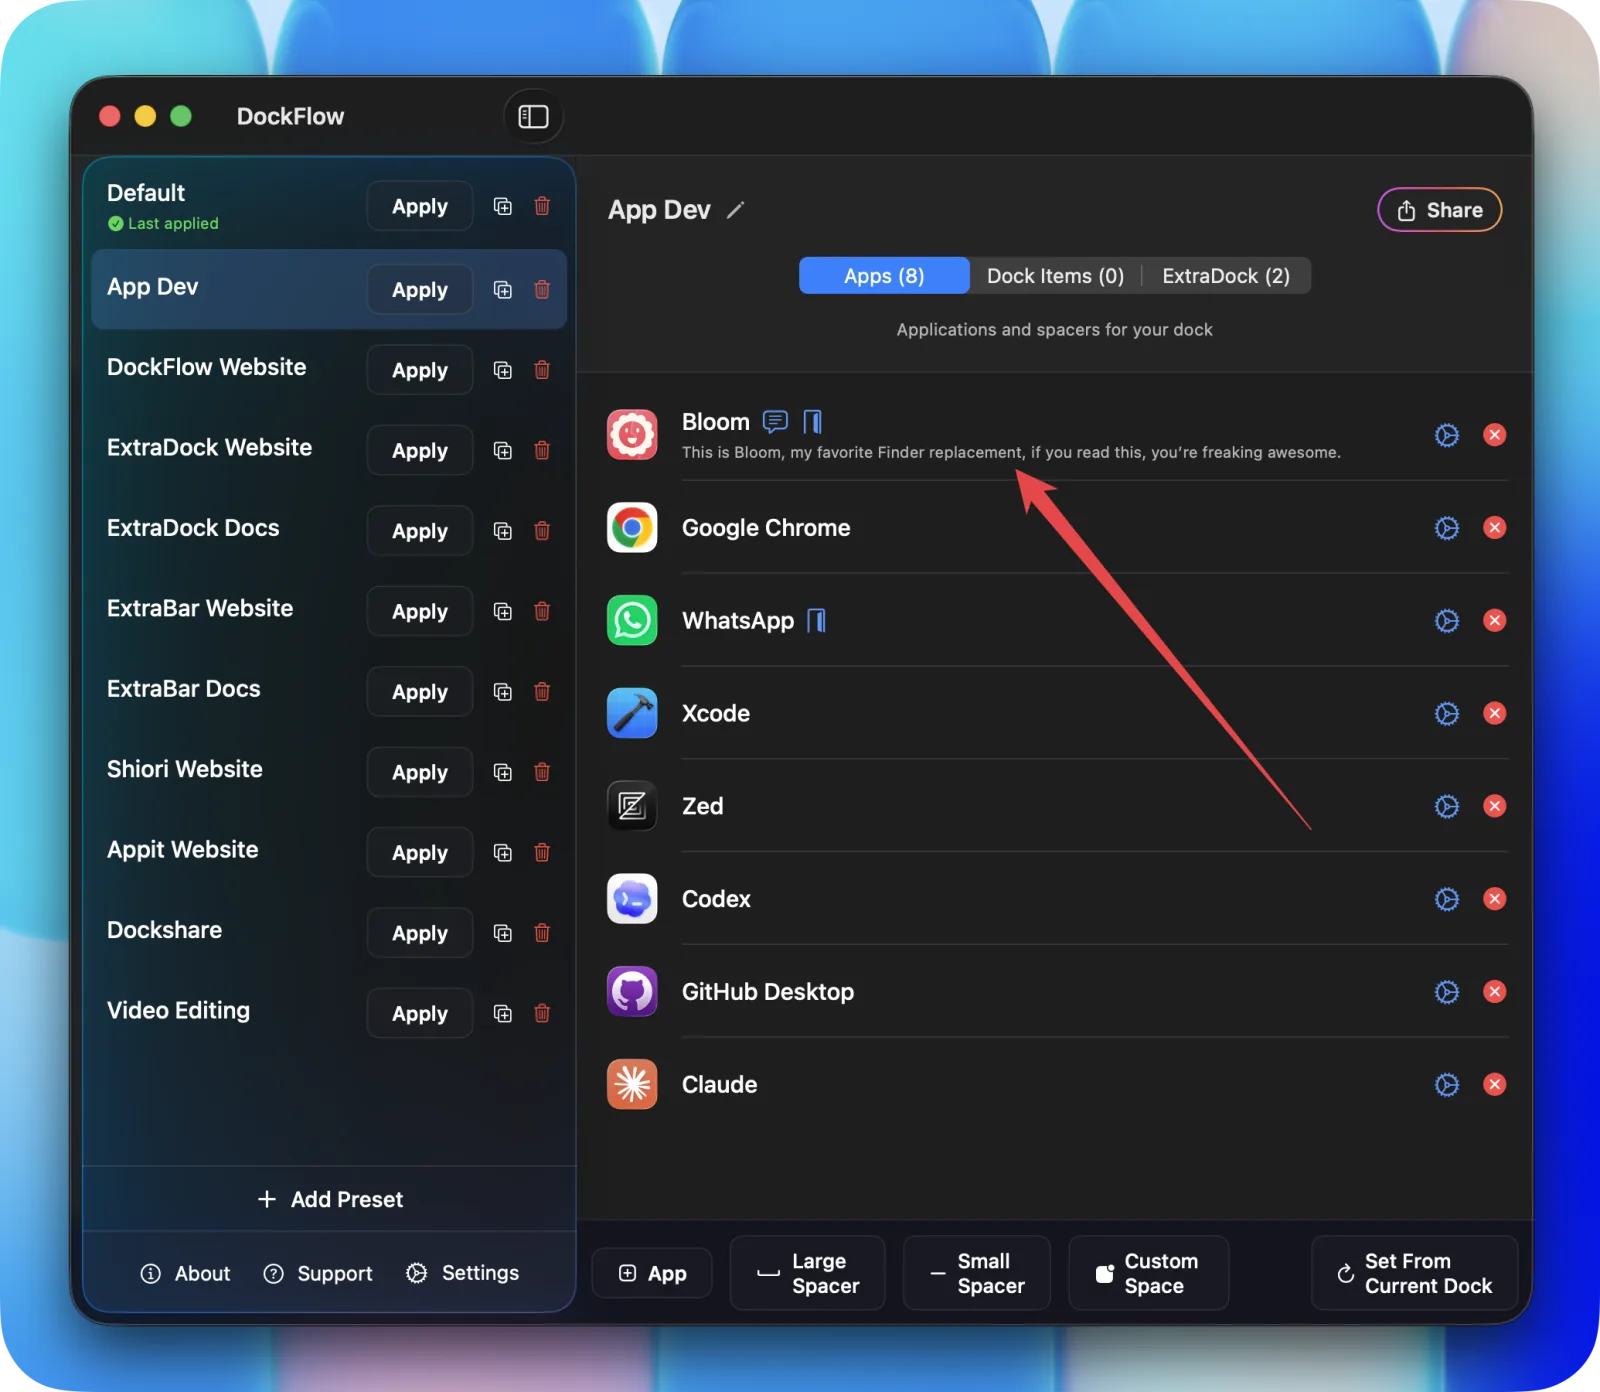This screenshot has height=1392, width=1600.
Task: Click the door icon next to WhatsApp
Action: tap(817, 621)
